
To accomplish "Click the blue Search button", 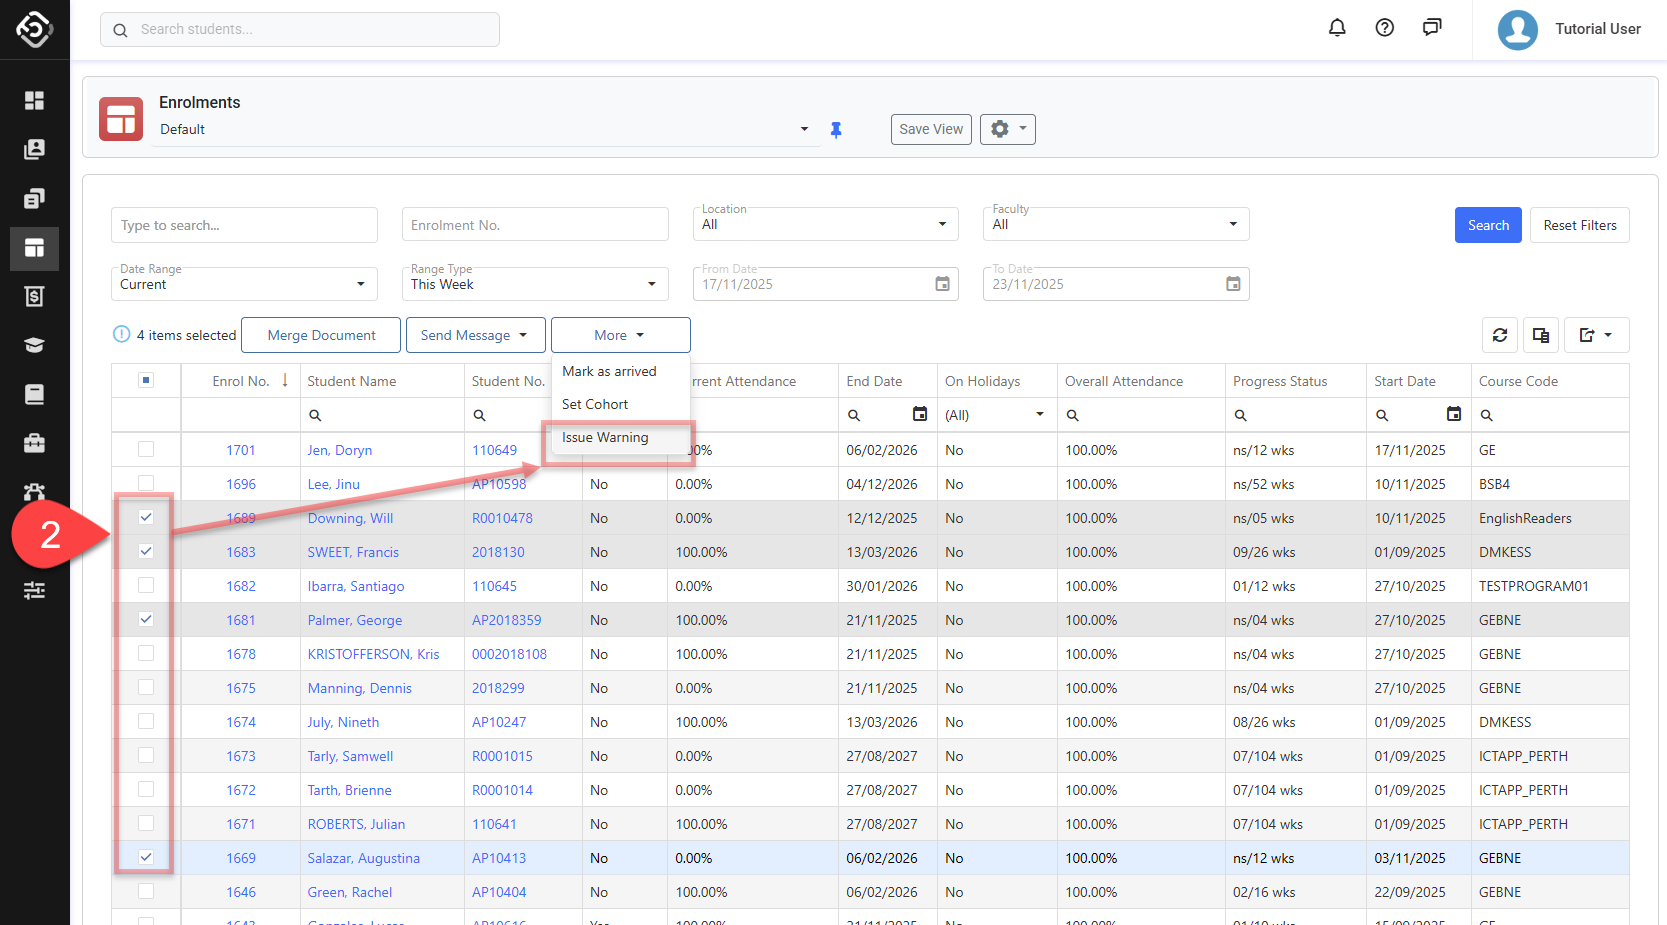I will (x=1487, y=225).
